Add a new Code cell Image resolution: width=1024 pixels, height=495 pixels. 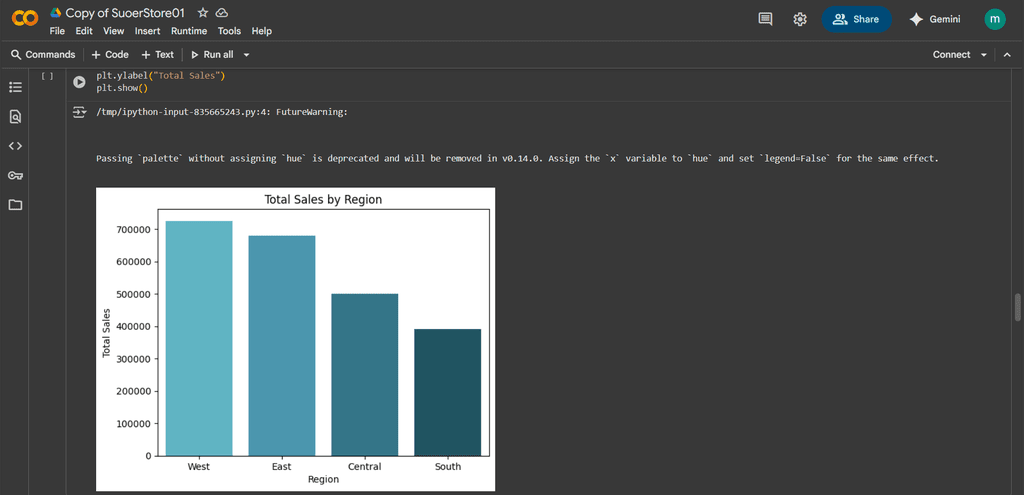coord(110,55)
